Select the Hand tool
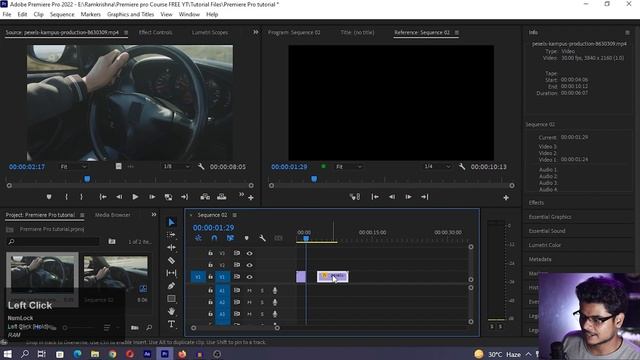The image size is (640, 360). (x=171, y=311)
